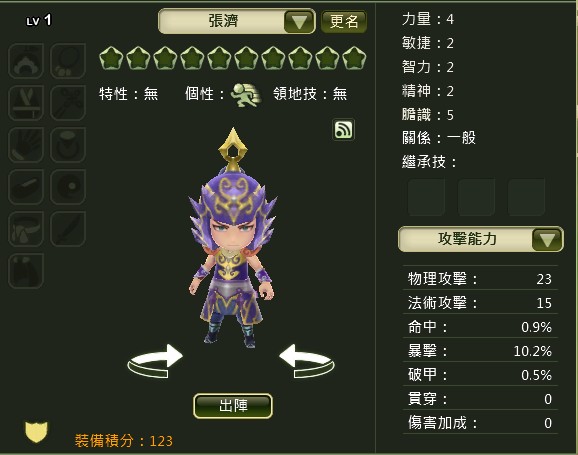Click the yellow shield icon
Viewport: 578px width, 455px height.
coord(36,432)
